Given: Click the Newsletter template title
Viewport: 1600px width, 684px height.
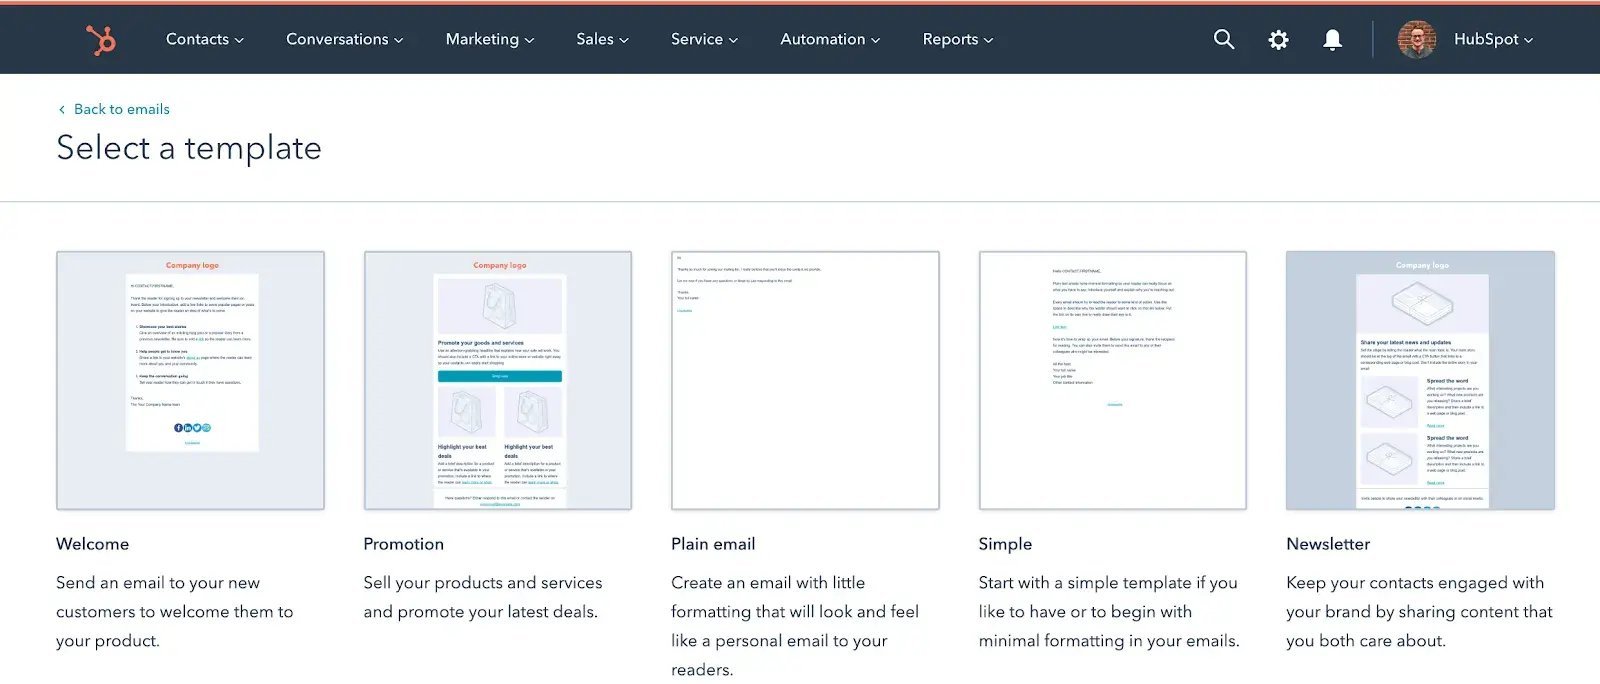Looking at the screenshot, I should [1328, 544].
